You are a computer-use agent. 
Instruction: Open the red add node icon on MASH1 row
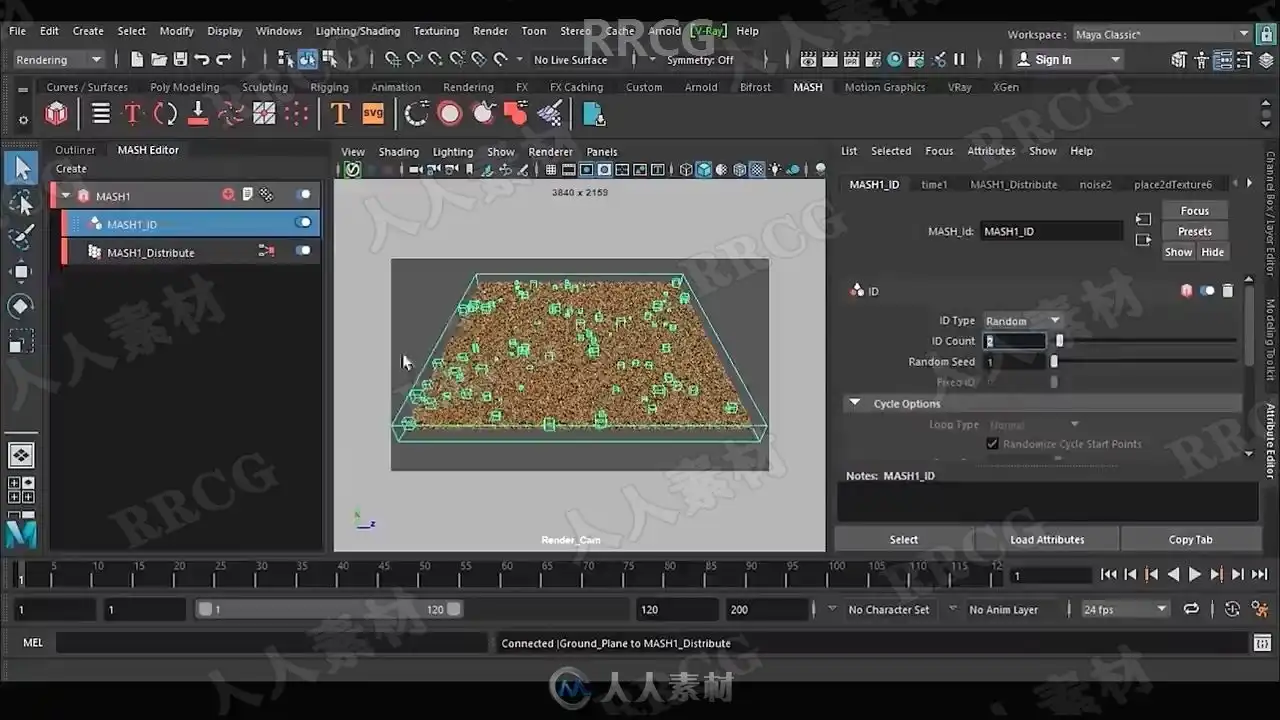point(228,195)
